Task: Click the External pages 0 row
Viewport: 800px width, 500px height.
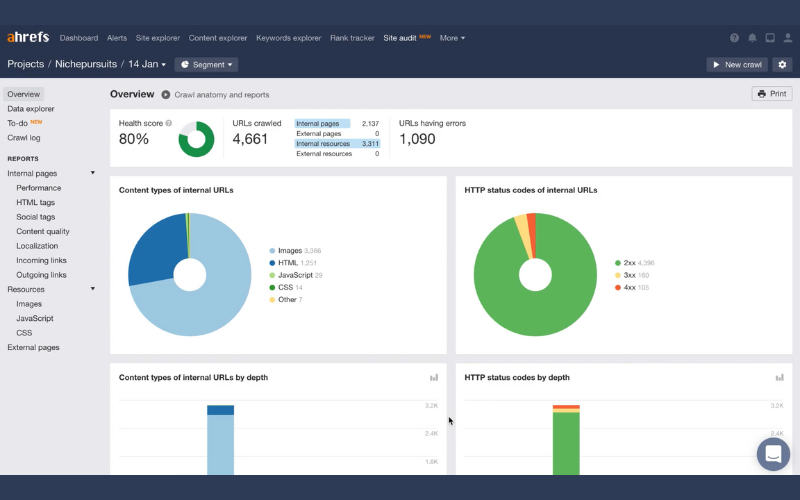Action: [337, 134]
